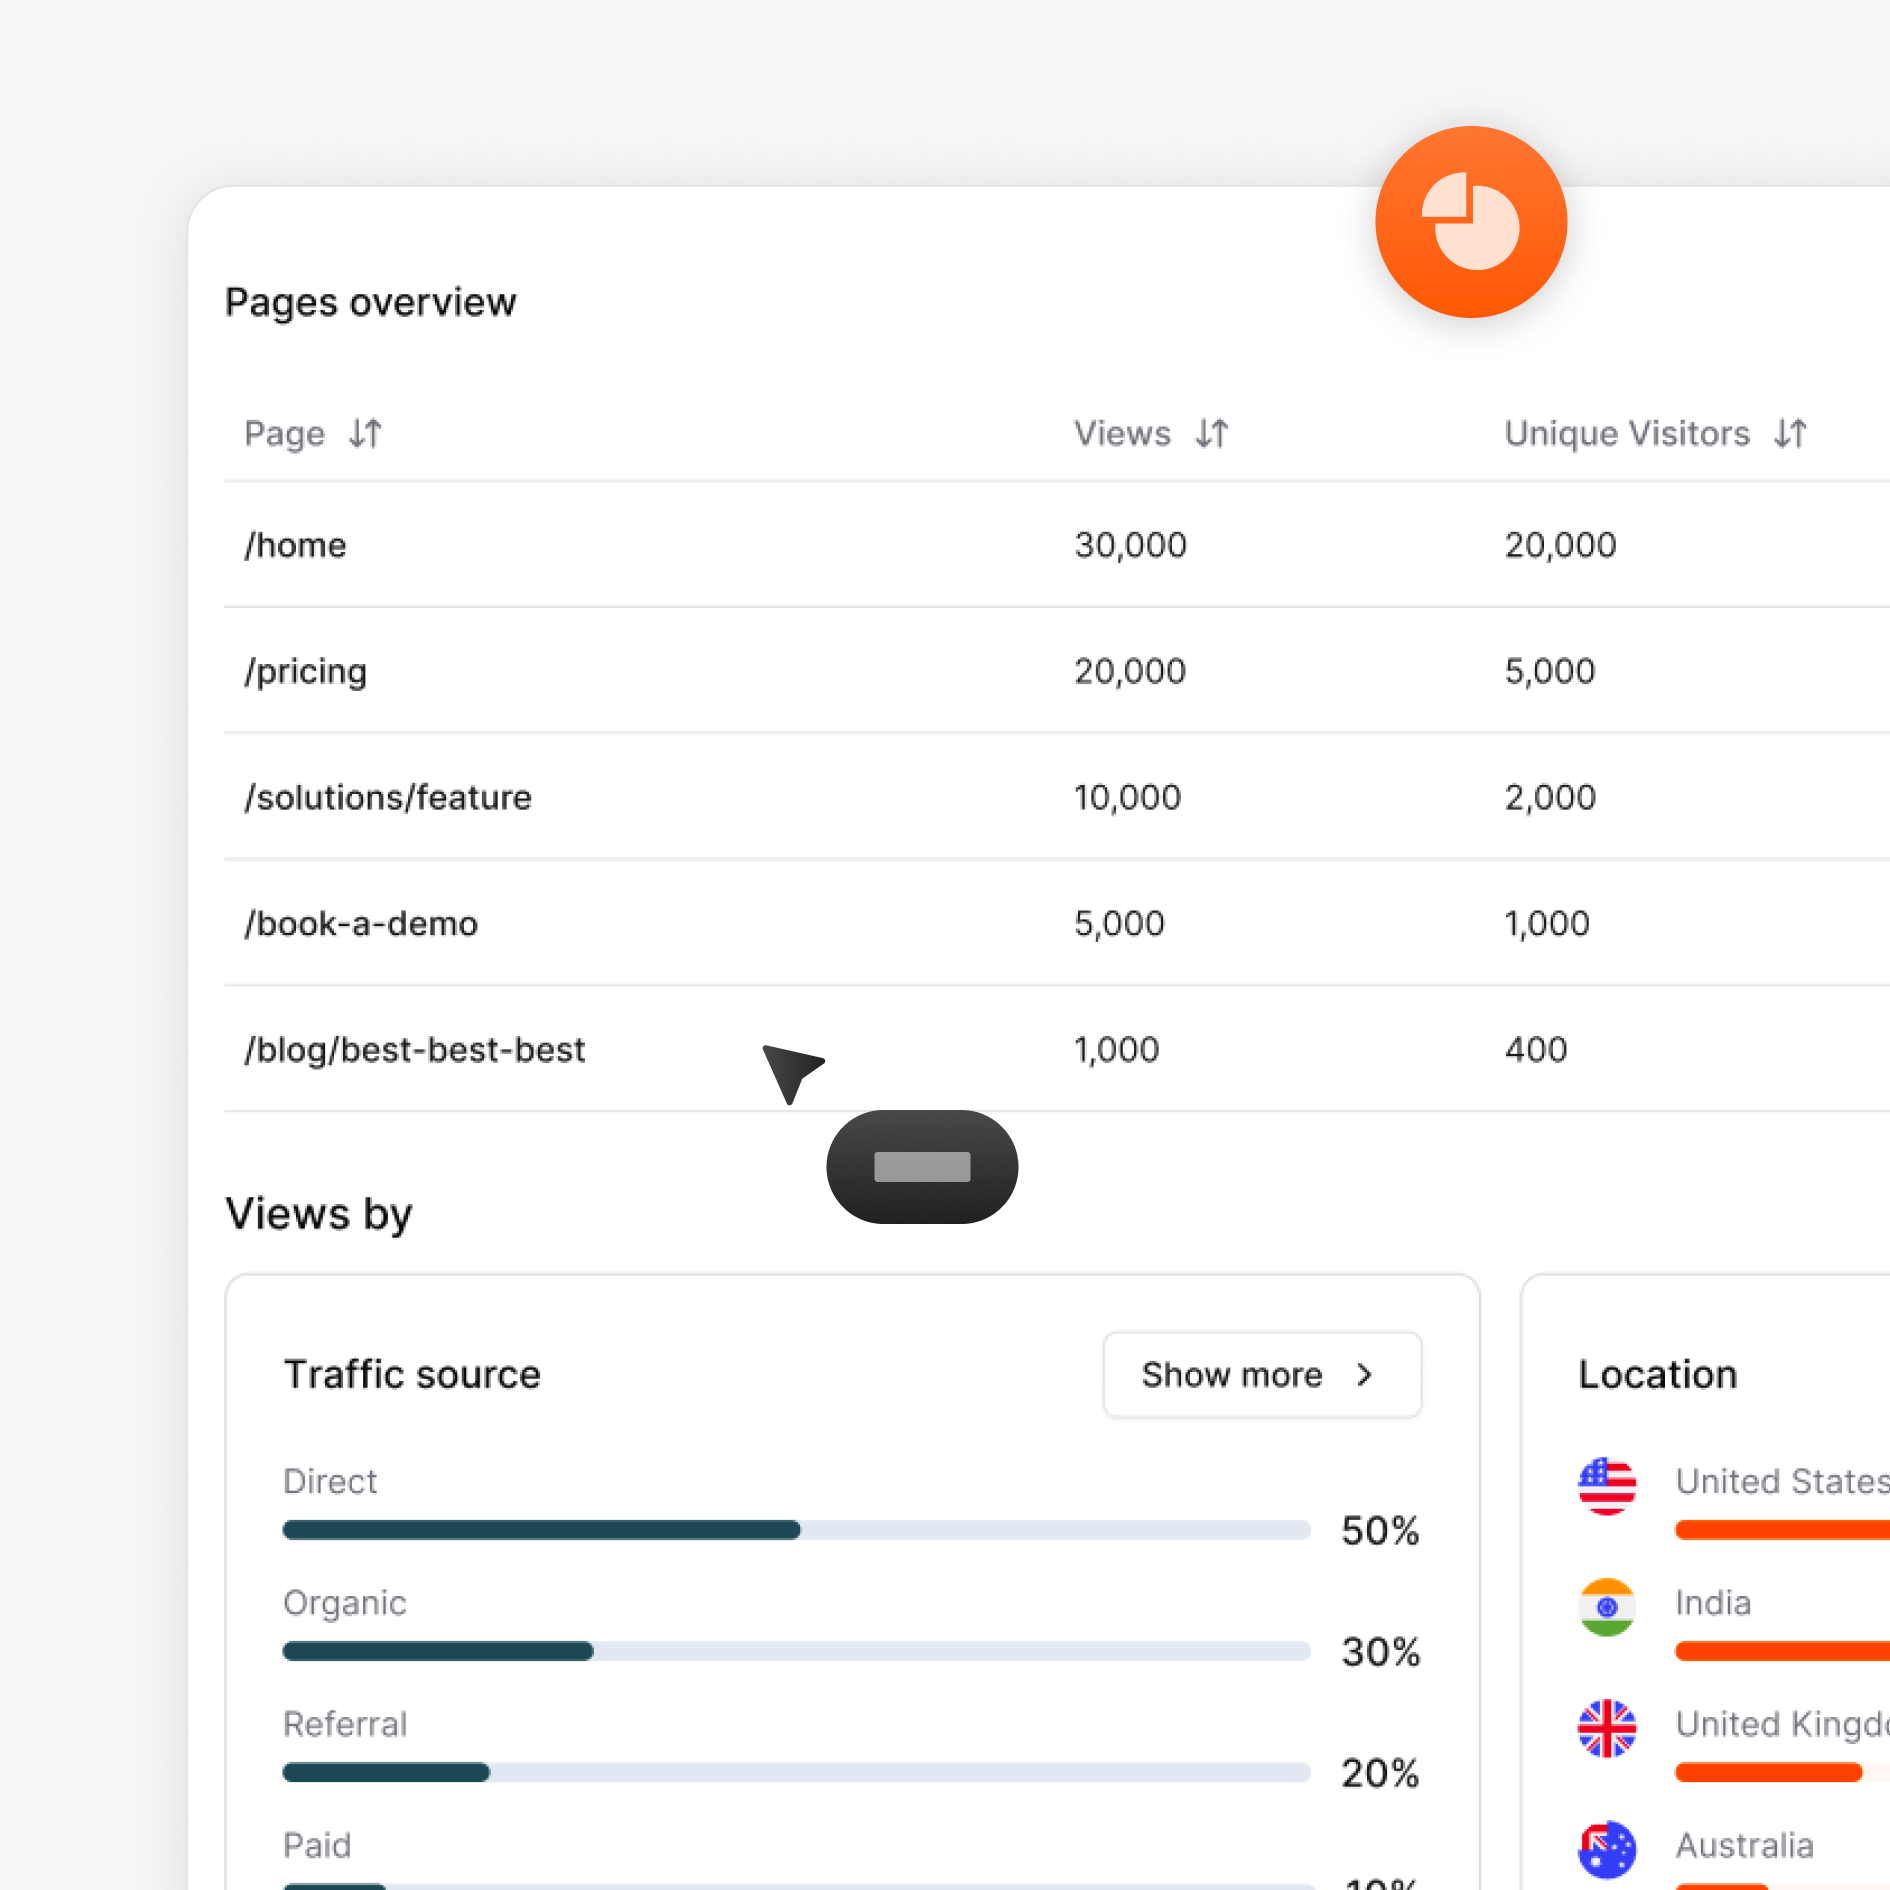Click the 400 unique visitors value
Screen dimensions: 1890x1890
click(1536, 1049)
